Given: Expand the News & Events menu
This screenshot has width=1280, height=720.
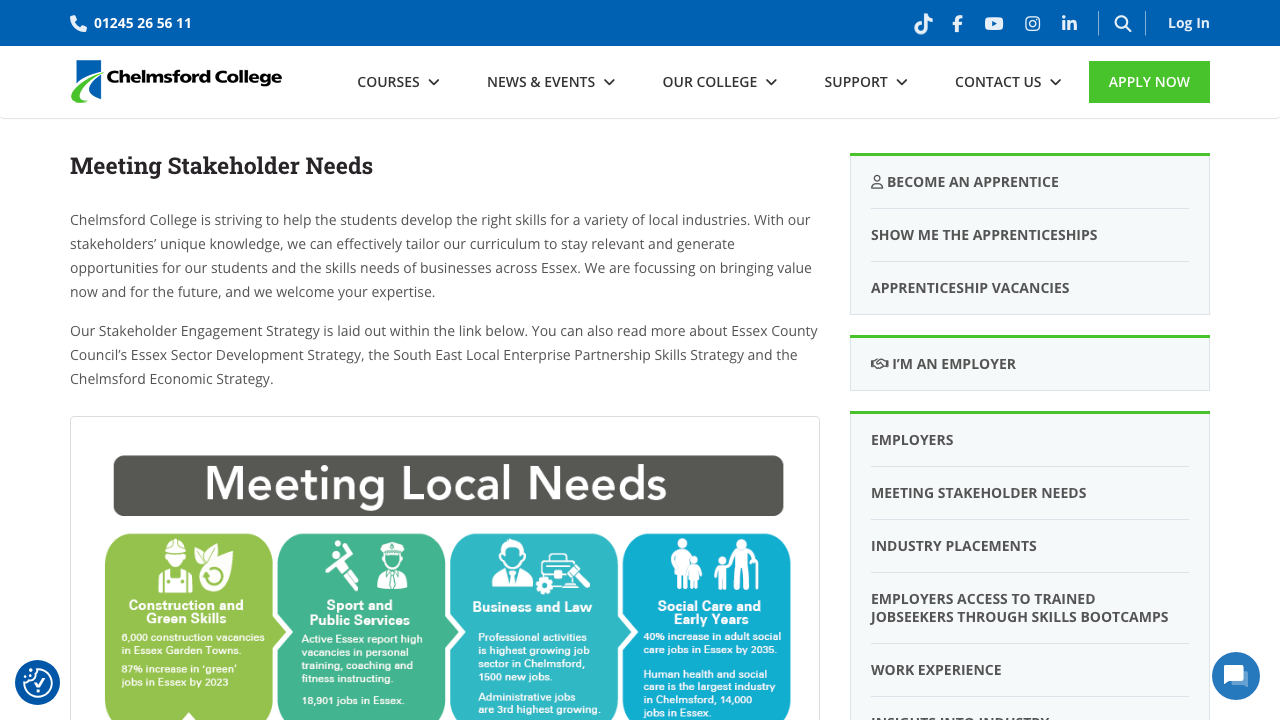Looking at the screenshot, I should 550,82.
